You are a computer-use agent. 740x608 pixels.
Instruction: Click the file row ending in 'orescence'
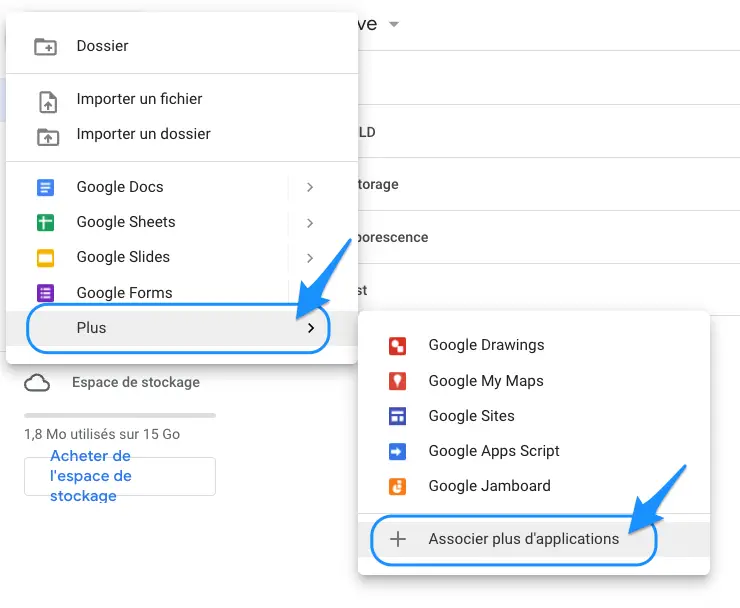point(549,237)
